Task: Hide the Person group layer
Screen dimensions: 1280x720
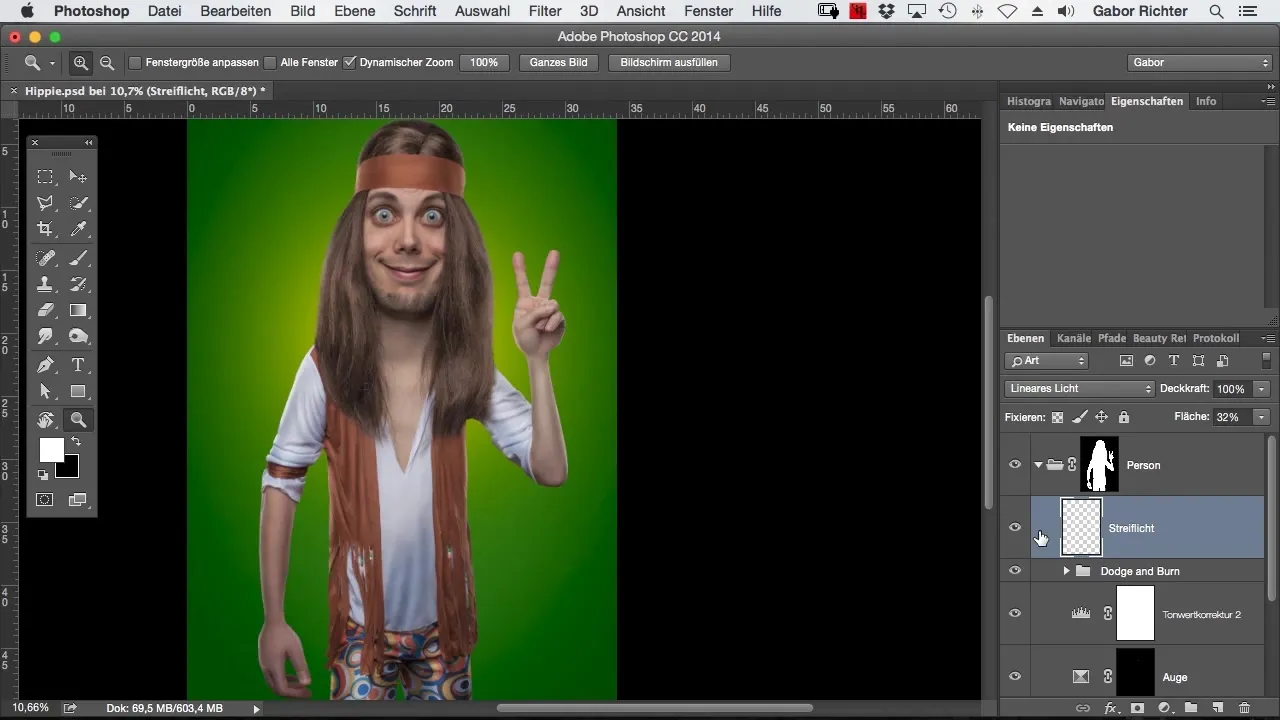Action: [x=1015, y=464]
